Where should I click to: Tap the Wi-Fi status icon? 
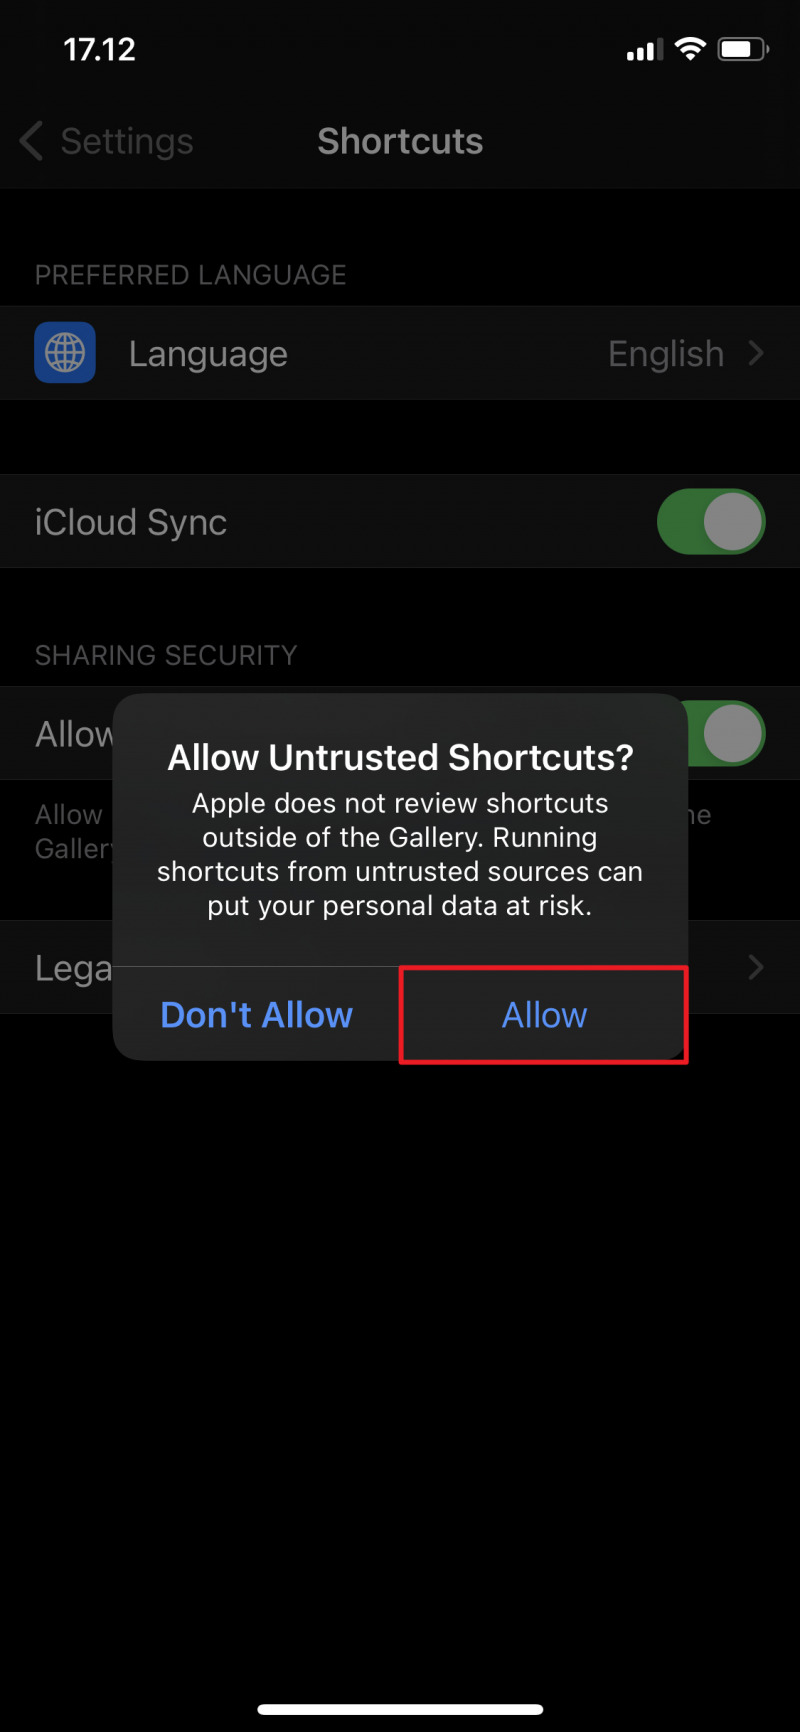(690, 49)
